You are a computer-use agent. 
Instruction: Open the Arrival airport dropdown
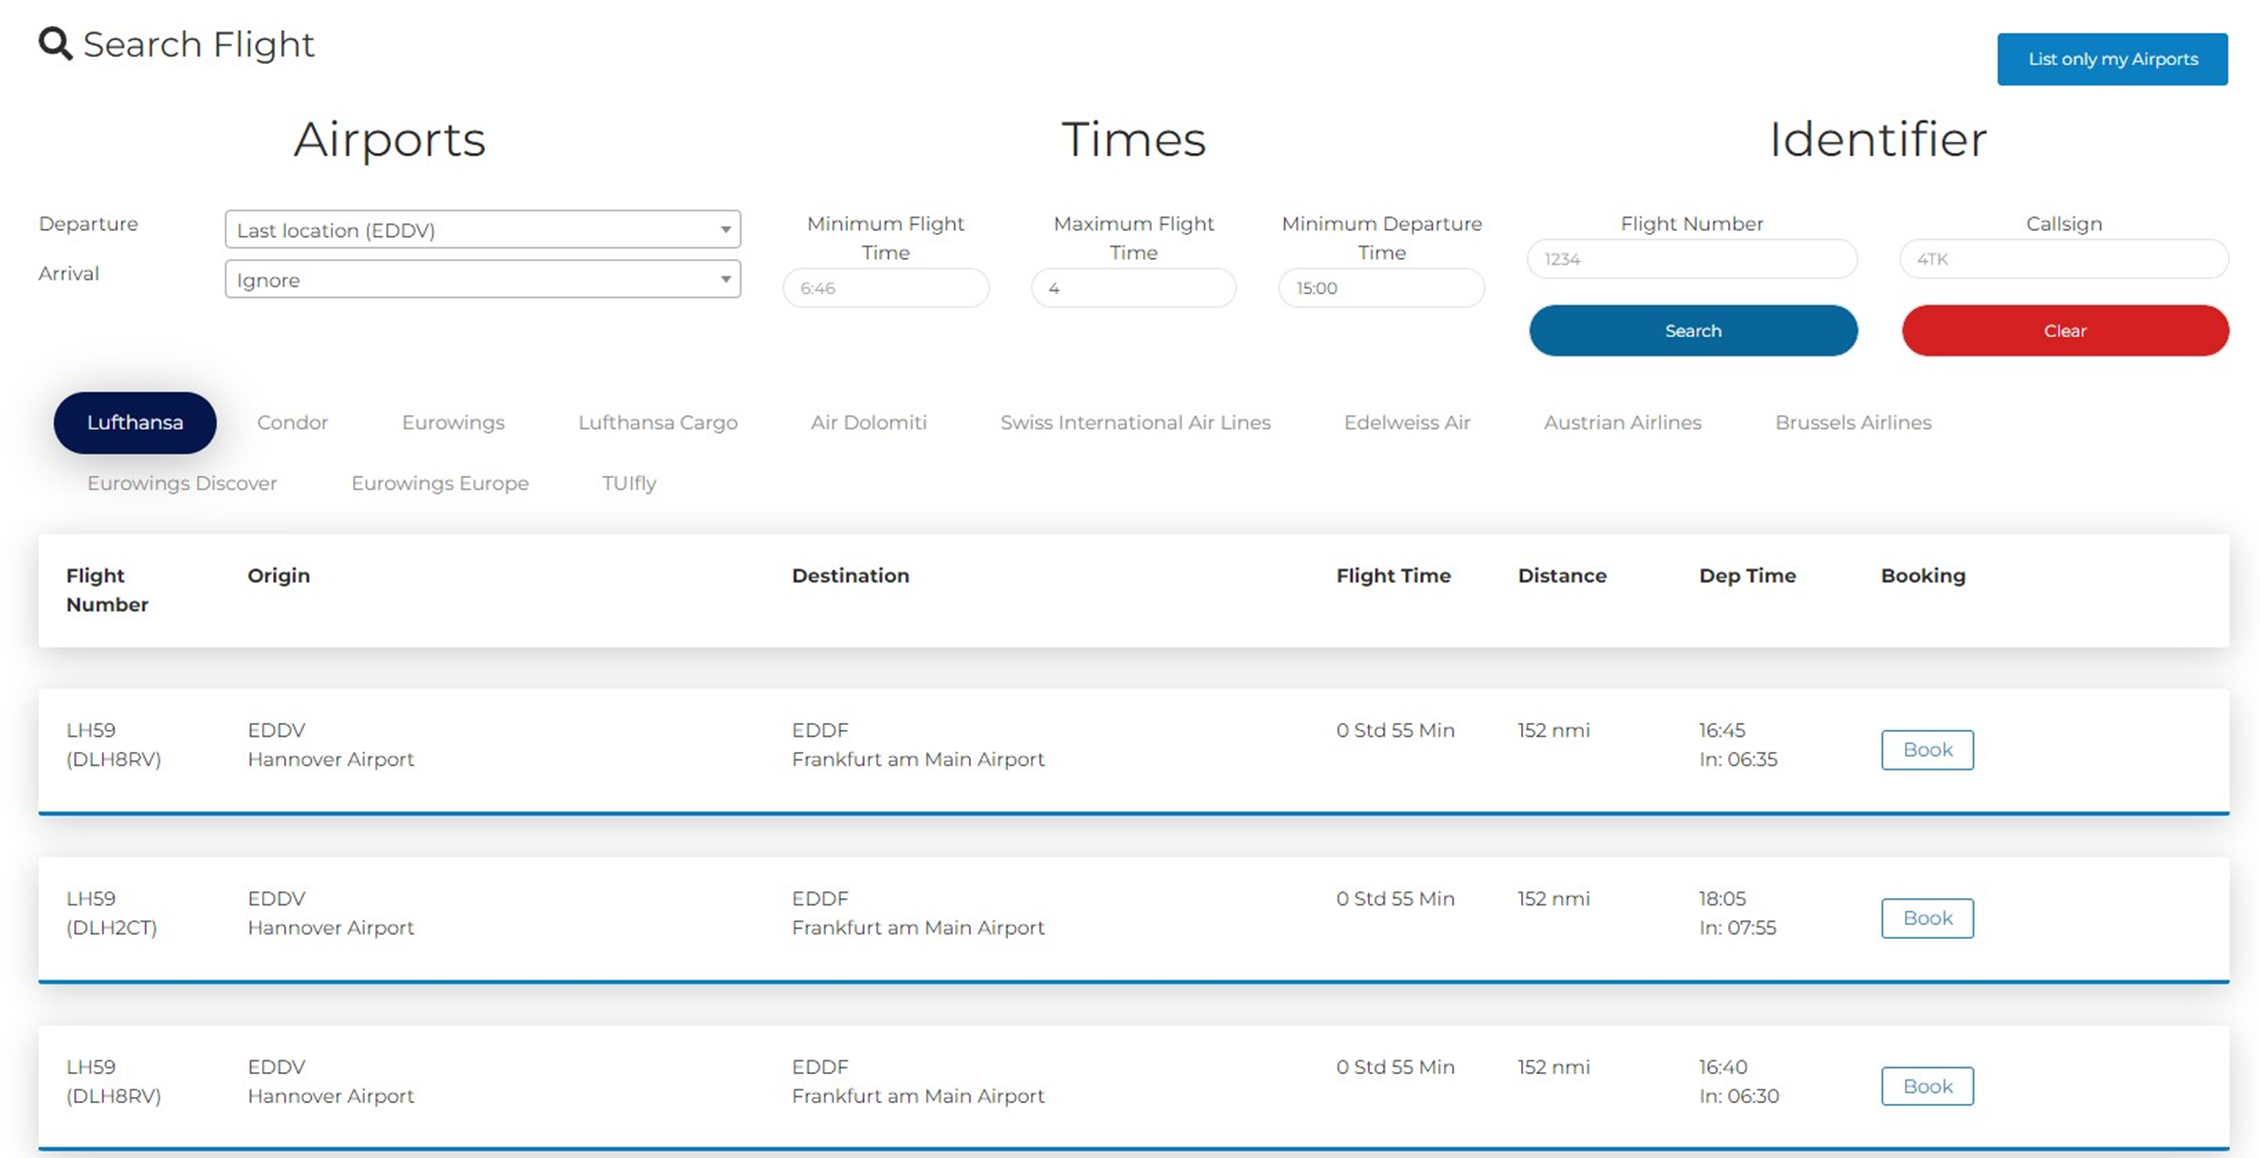click(482, 280)
